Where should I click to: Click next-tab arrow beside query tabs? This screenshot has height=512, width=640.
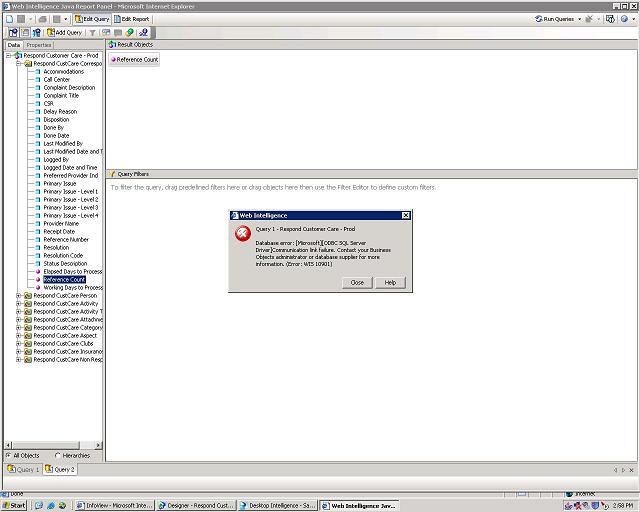(x=623, y=470)
